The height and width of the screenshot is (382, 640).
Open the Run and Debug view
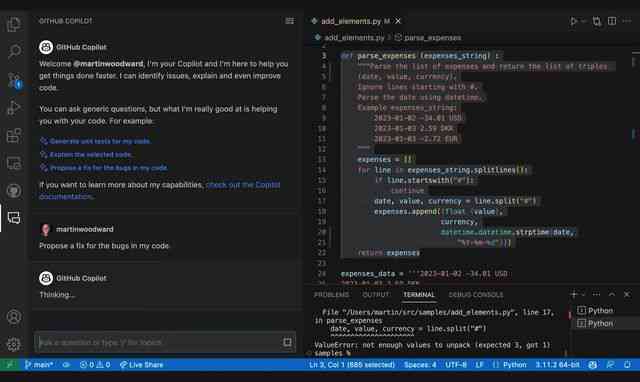pos(14,108)
